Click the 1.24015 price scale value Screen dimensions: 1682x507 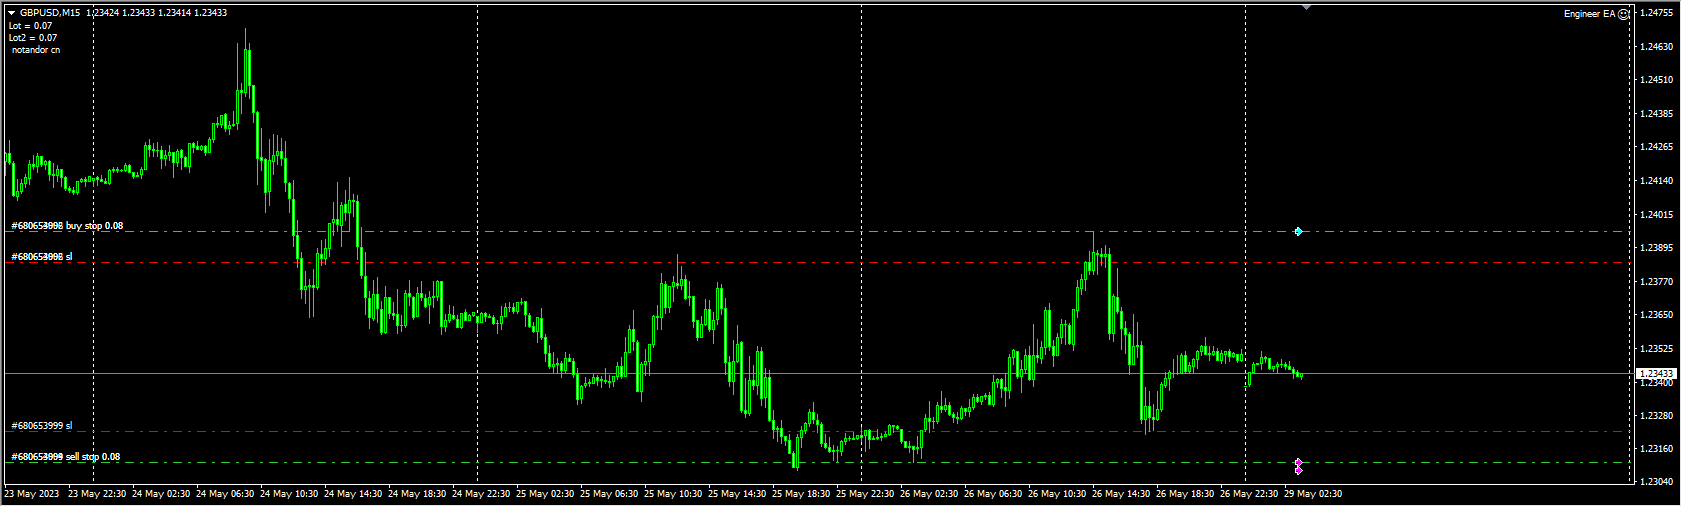(1657, 215)
